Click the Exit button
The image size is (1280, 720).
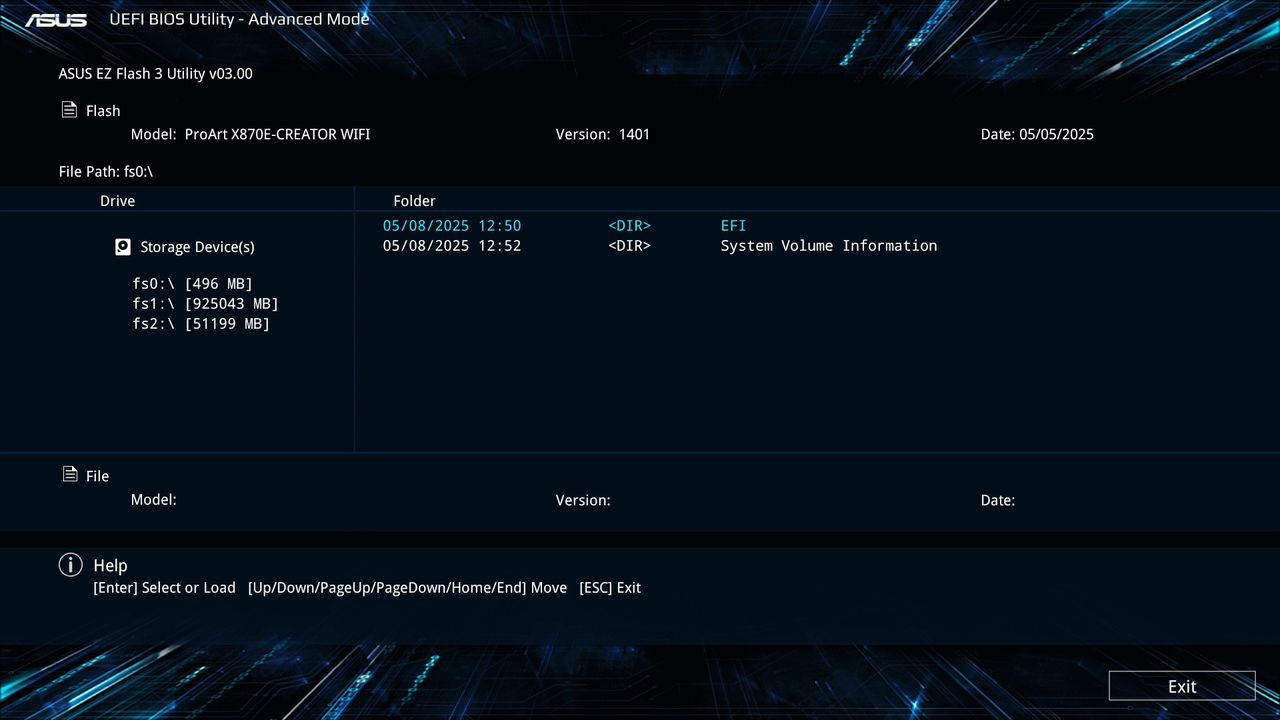(1182, 686)
